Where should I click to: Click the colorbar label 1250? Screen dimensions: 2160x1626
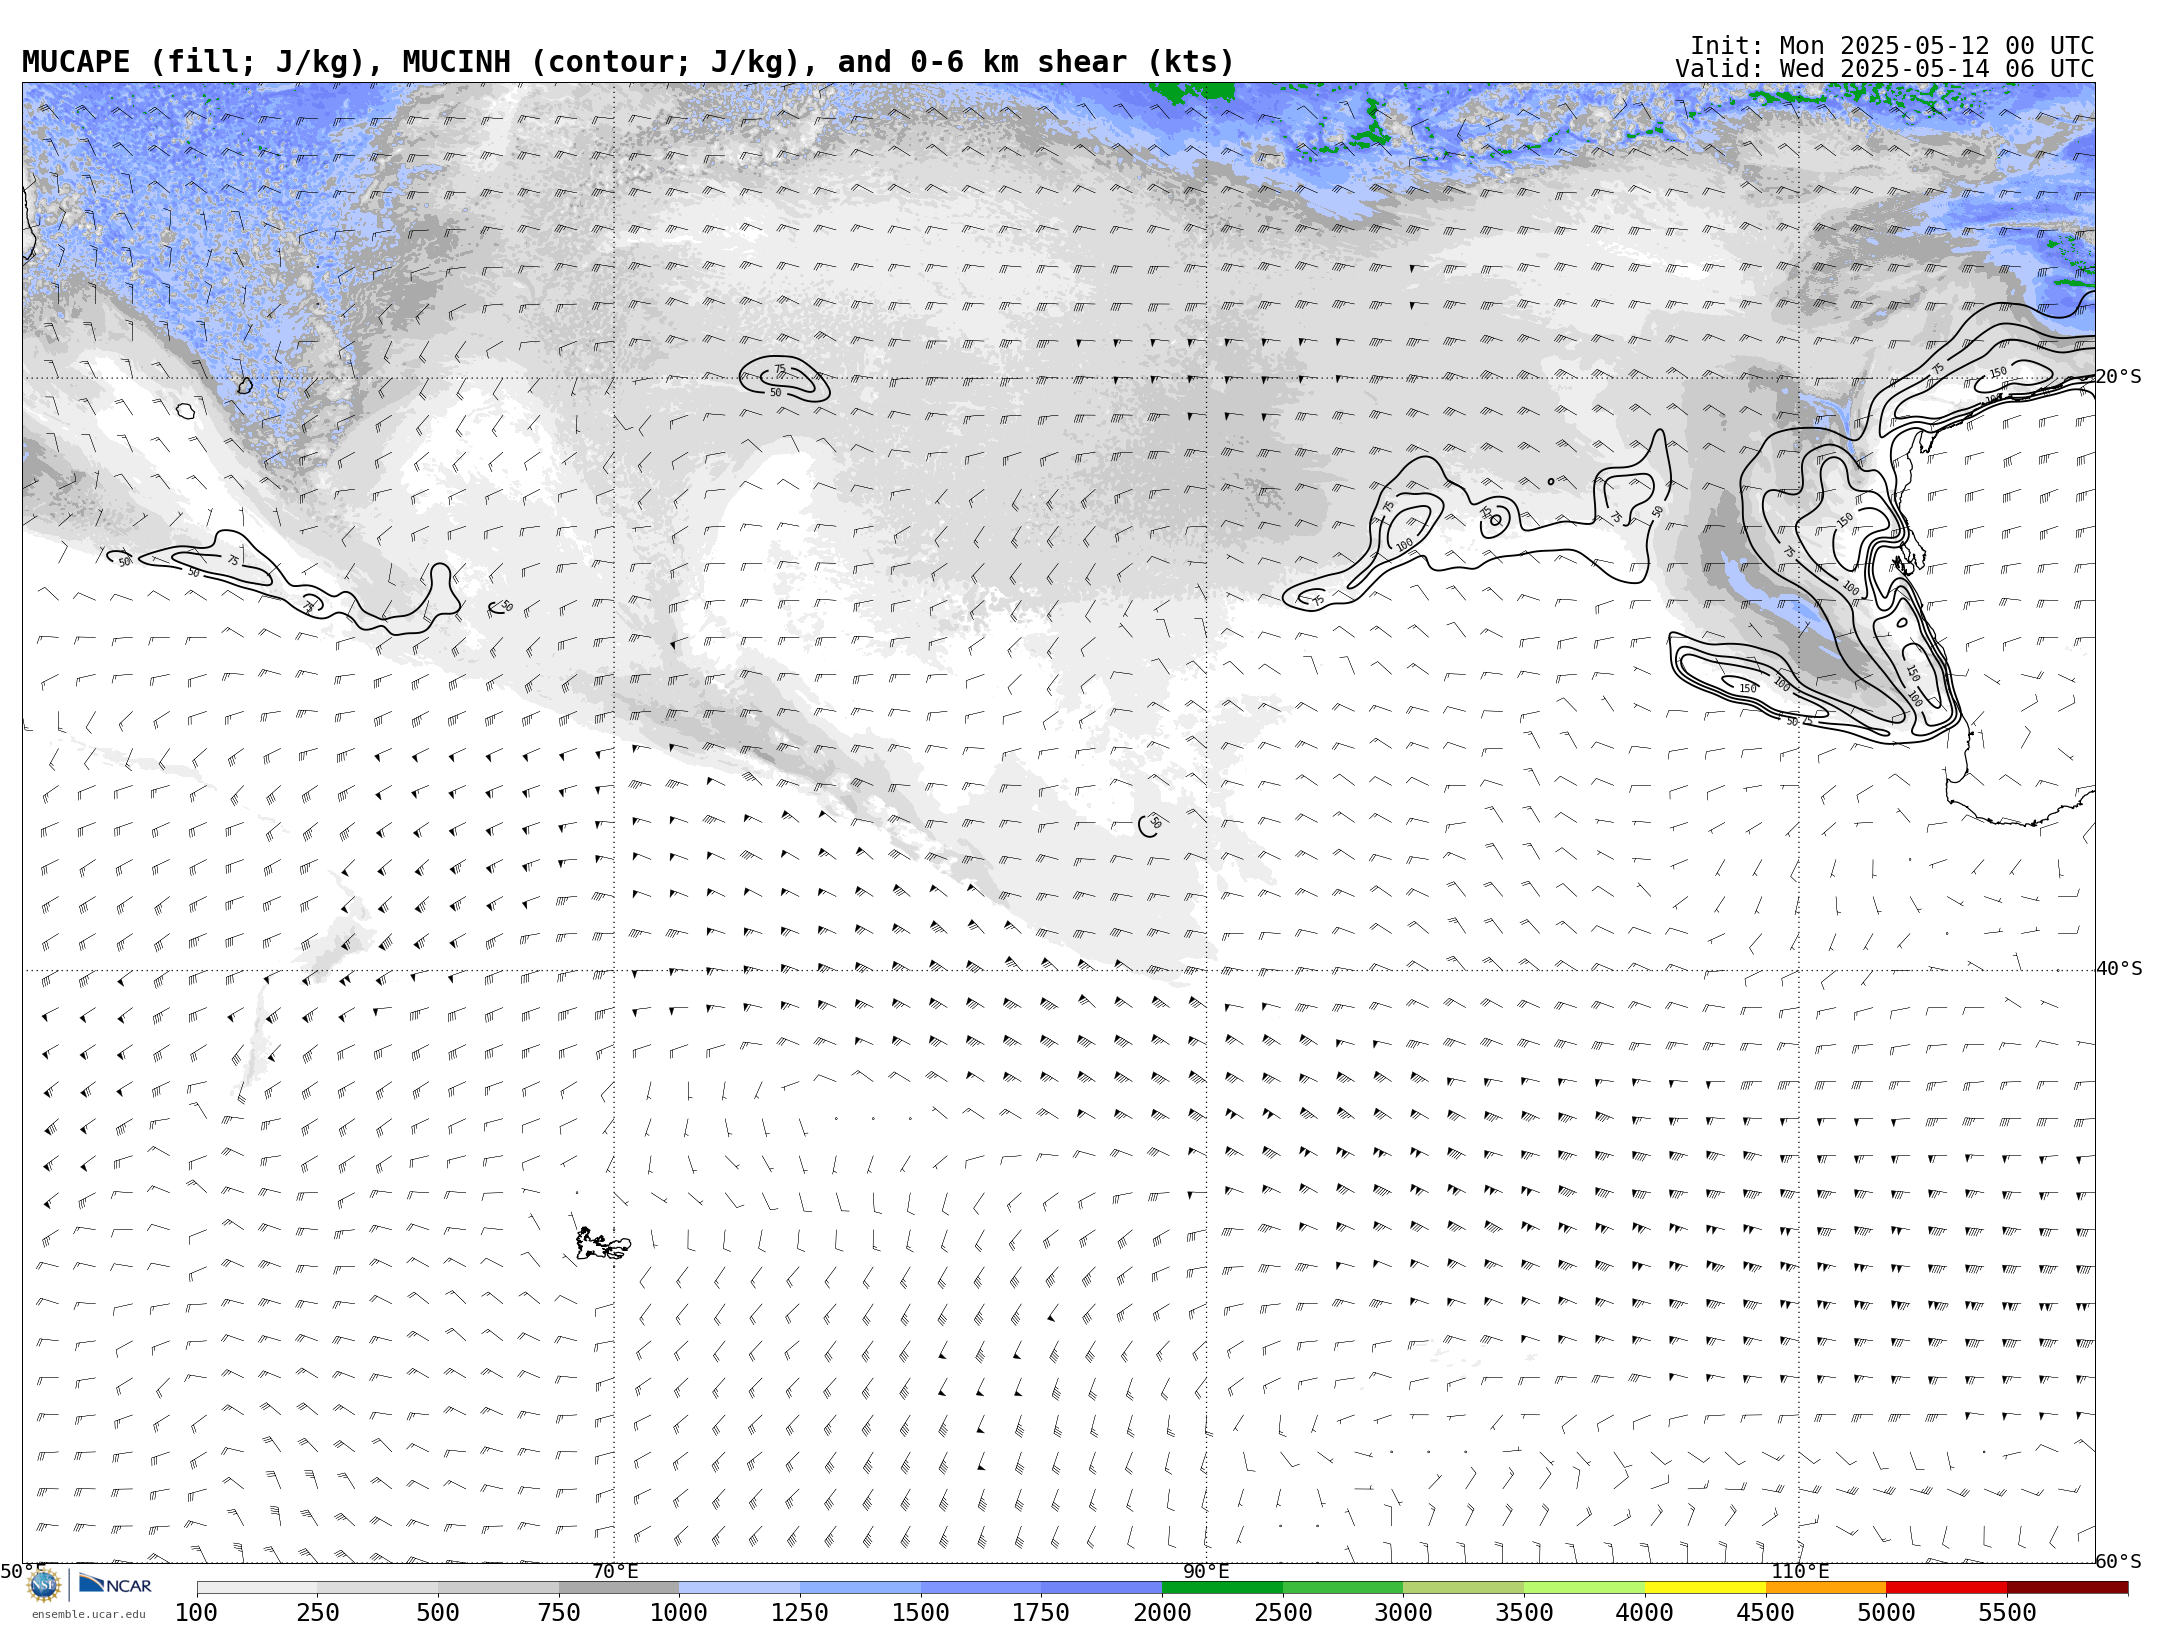(800, 1613)
